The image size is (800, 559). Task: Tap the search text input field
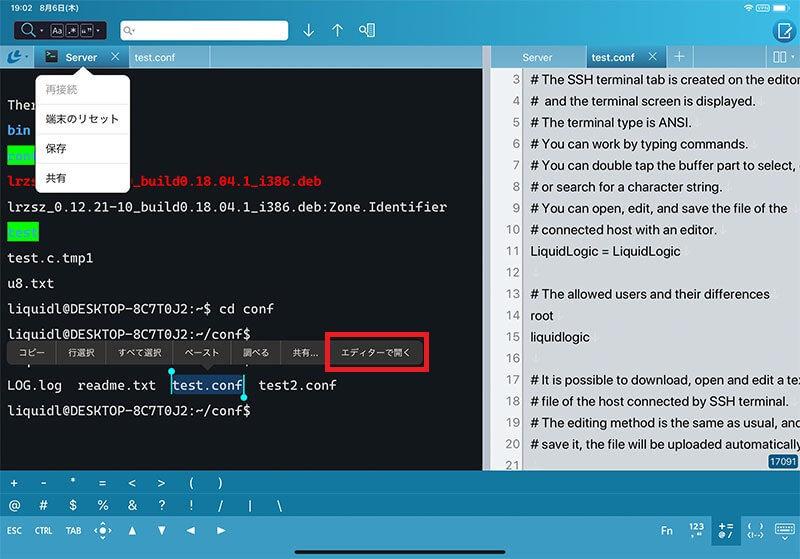205,30
